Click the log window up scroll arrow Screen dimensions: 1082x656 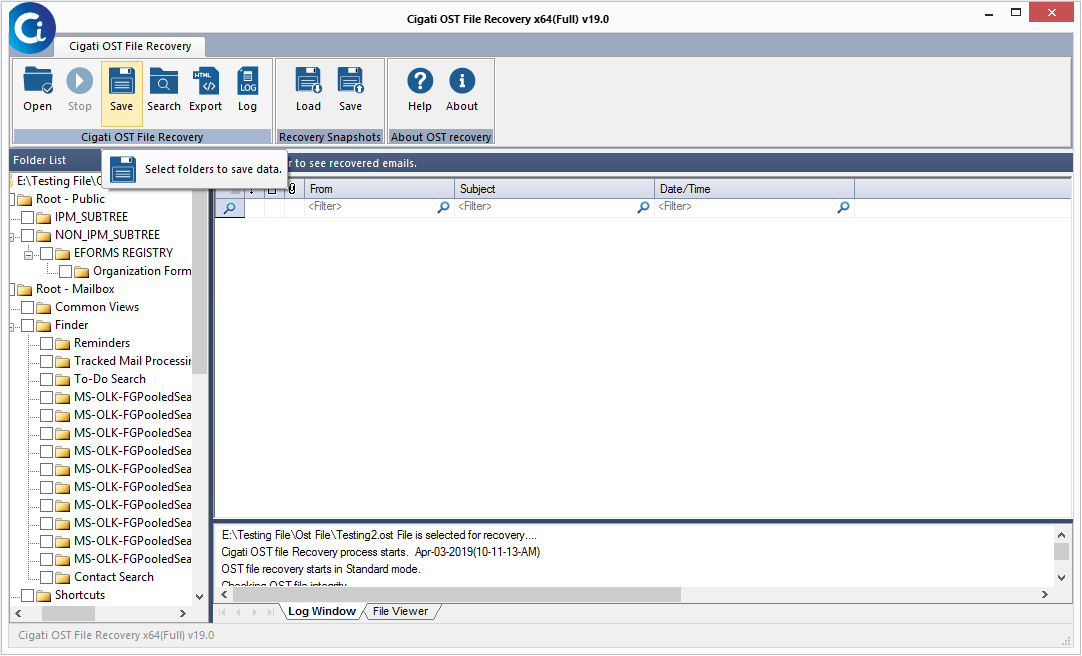(x=1061, y=535)
